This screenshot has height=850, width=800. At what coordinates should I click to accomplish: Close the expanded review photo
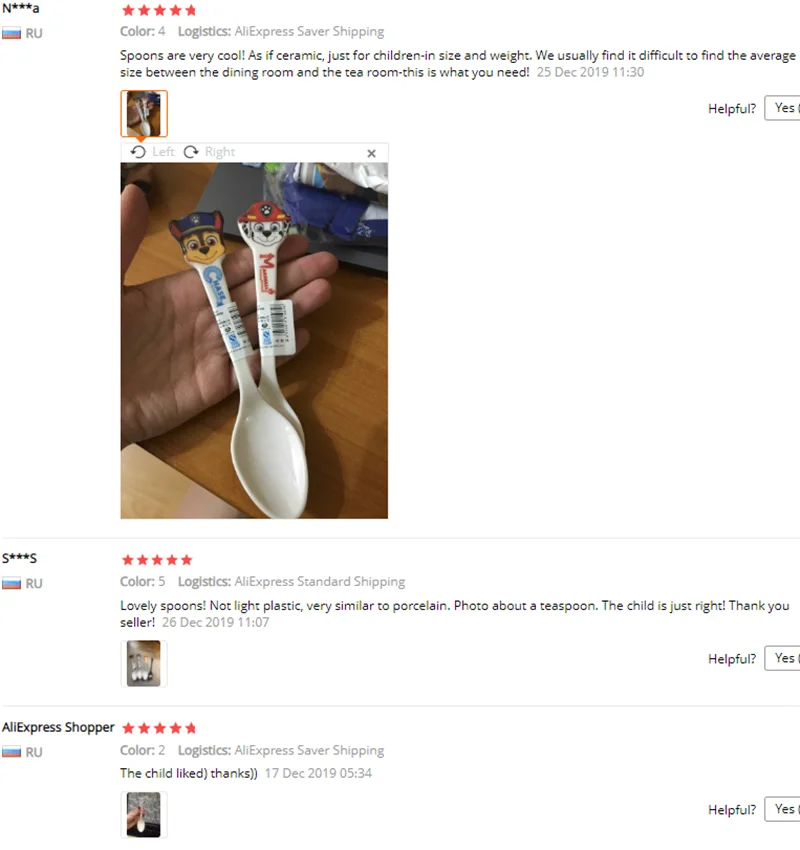tap(371, 153)
